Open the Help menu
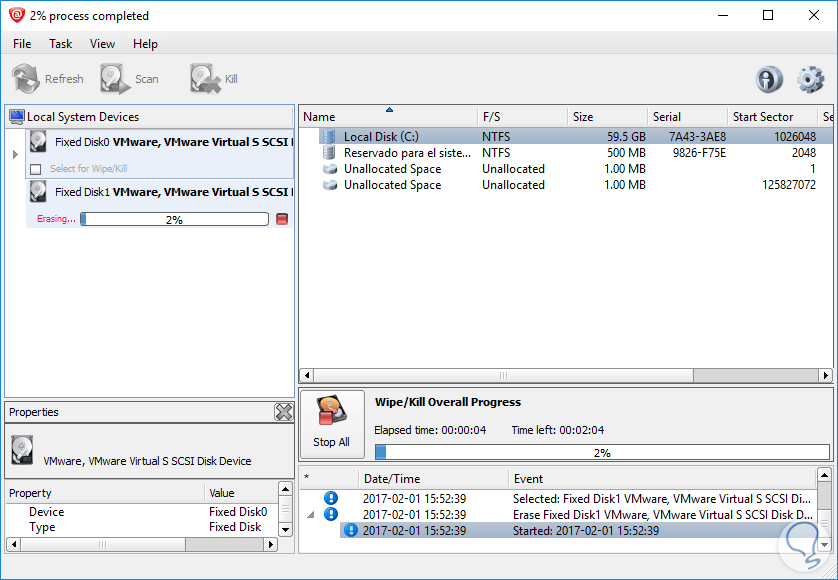Screen dimensions: 838x580 coord(145,44)
